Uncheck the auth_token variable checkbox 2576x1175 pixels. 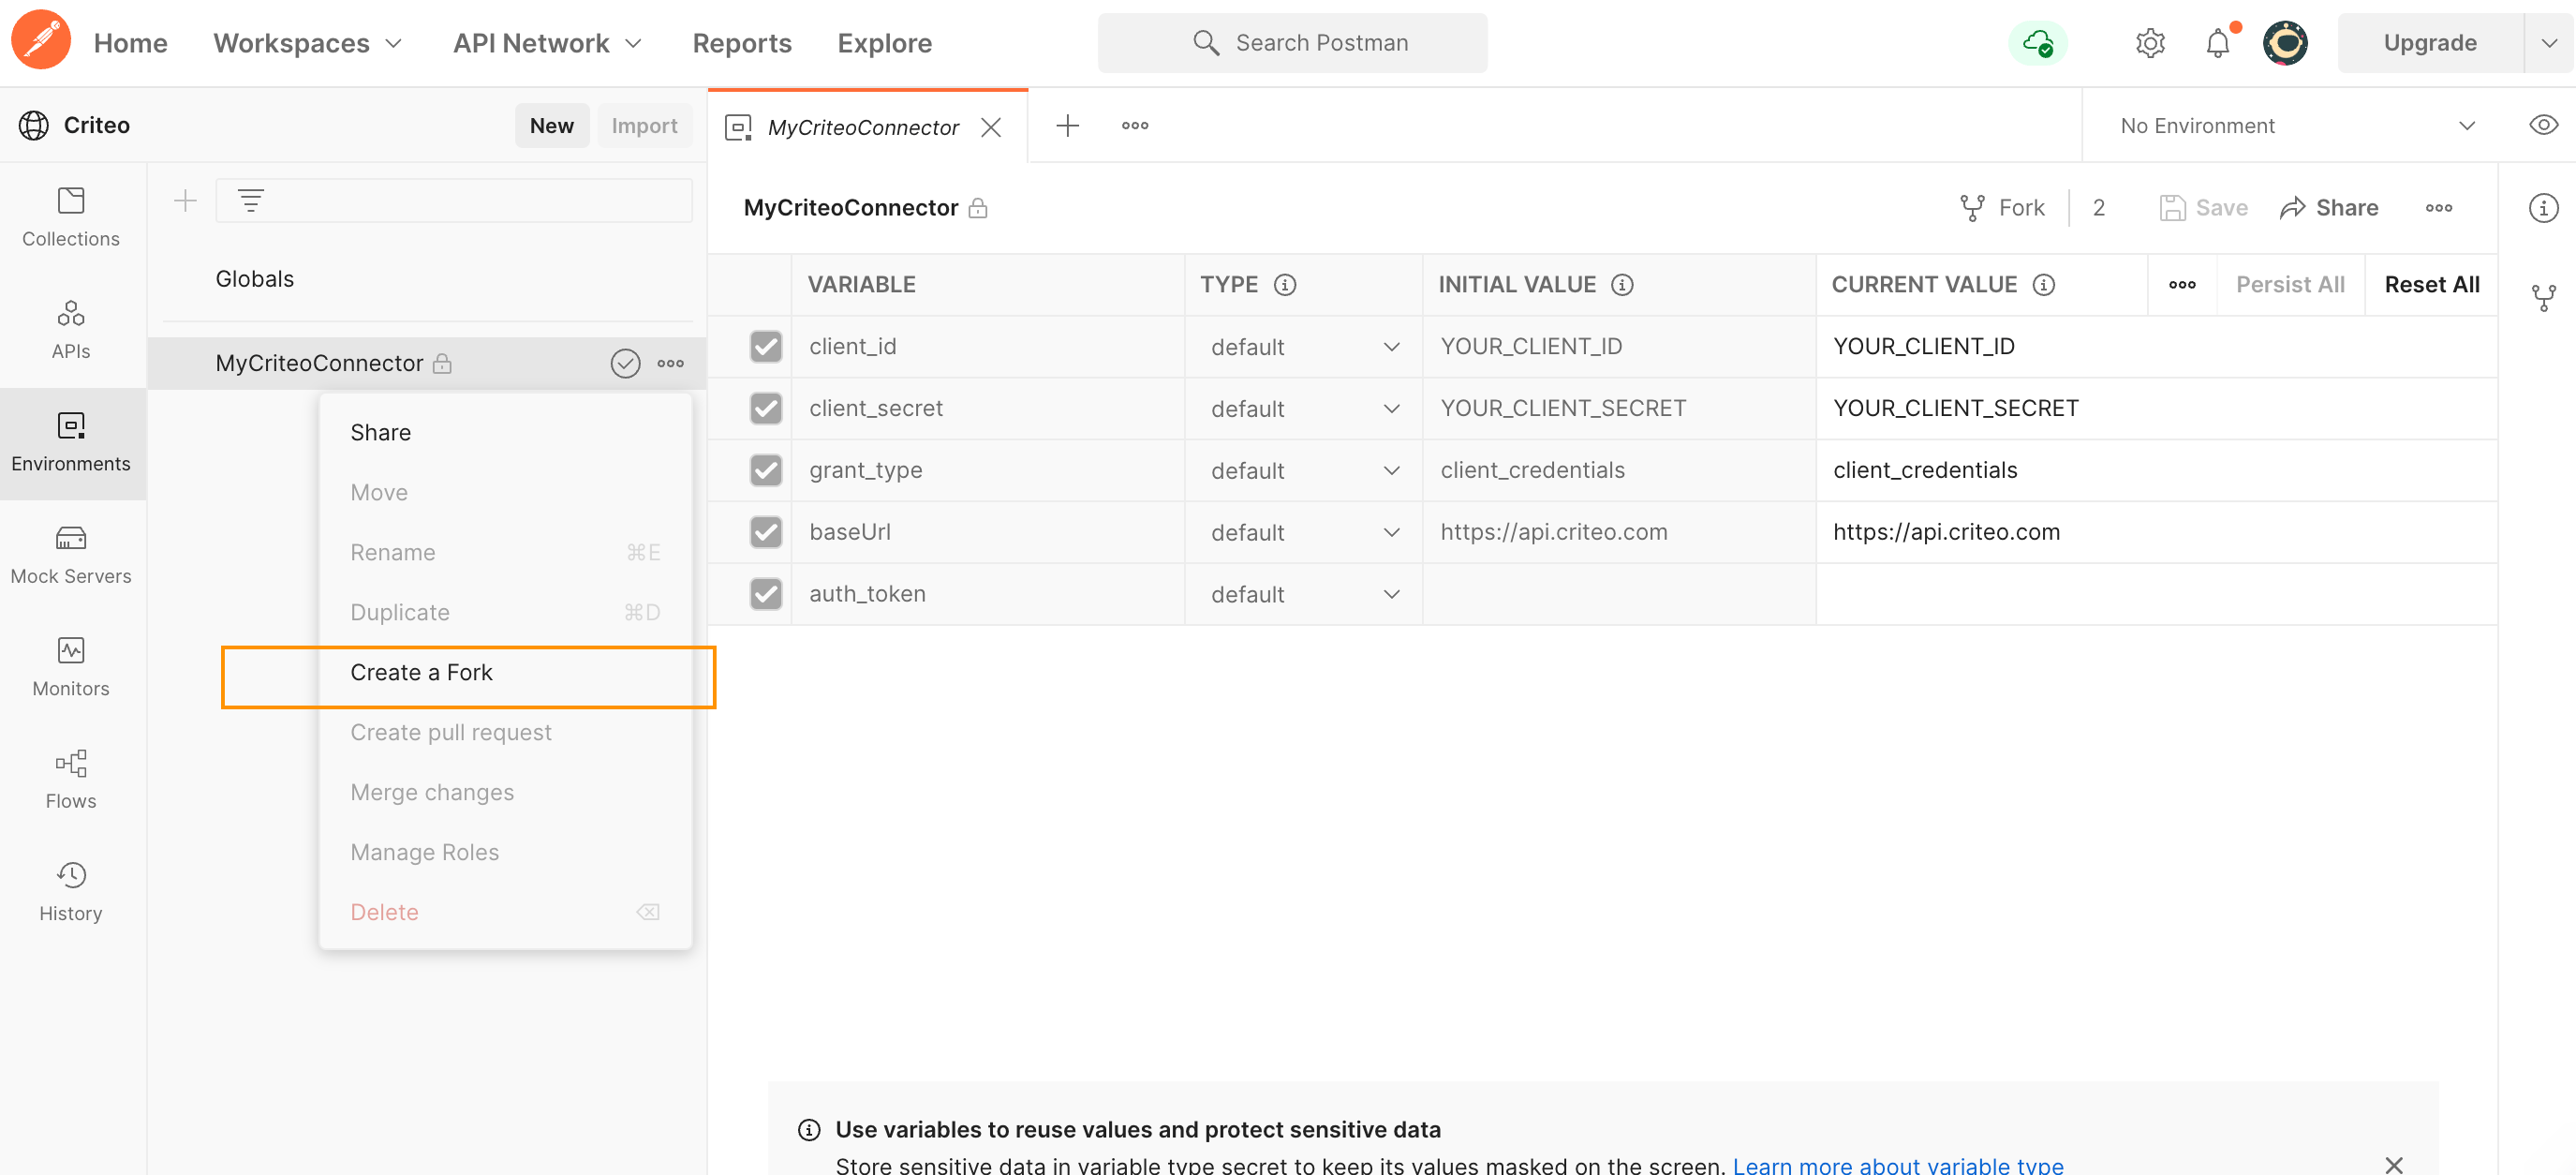click(x=766, y=594)
